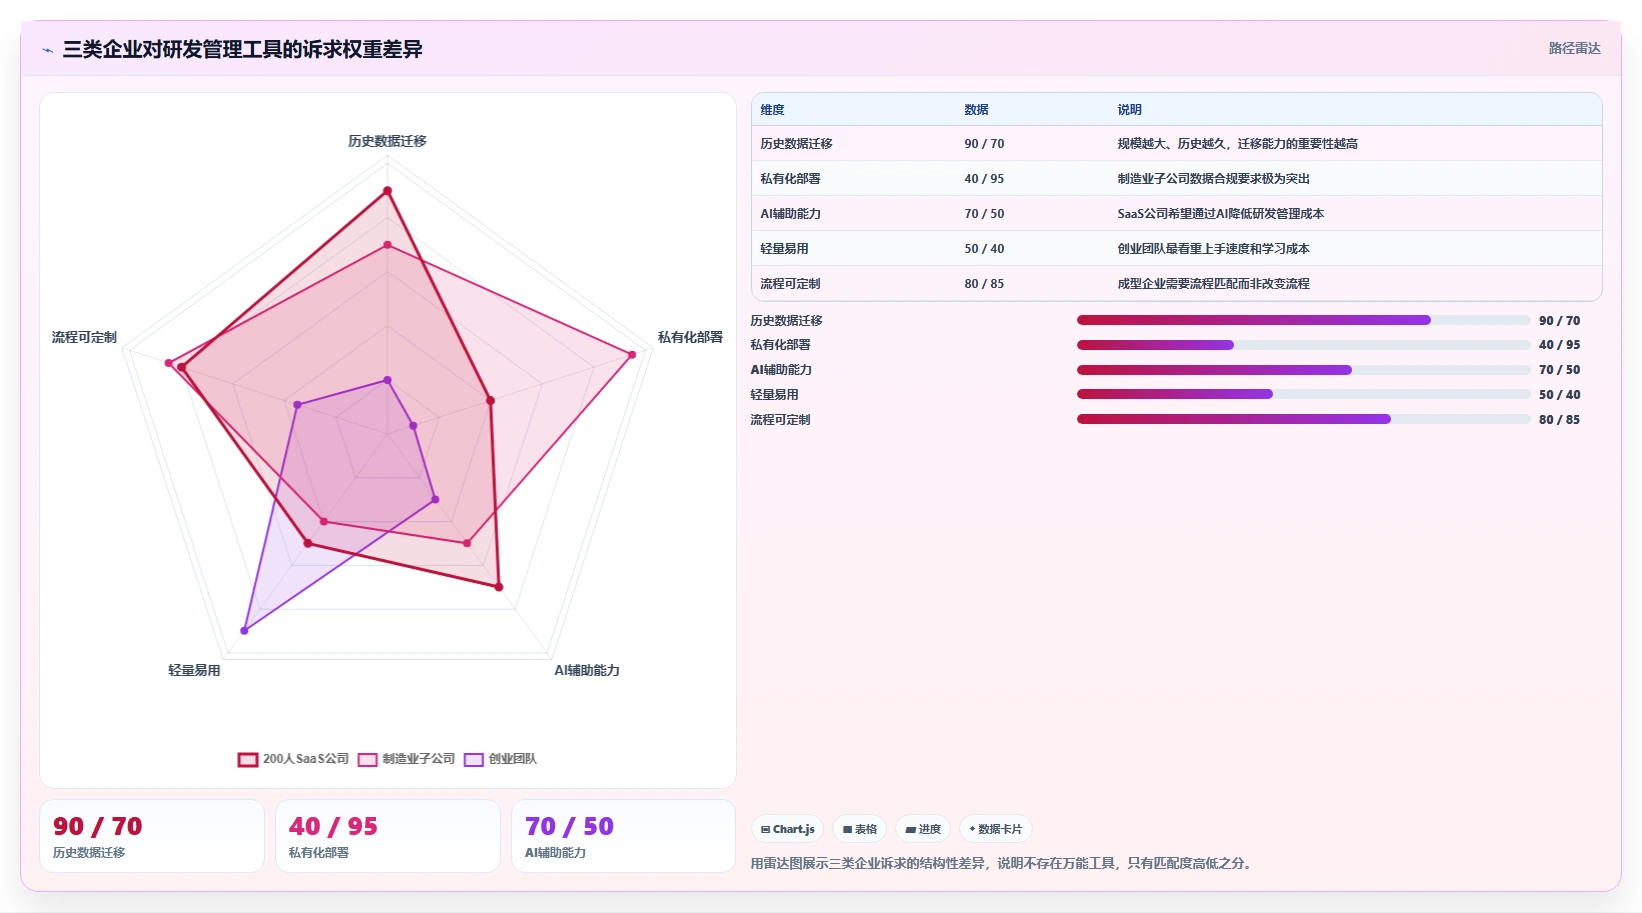This screenshot has height=913, width=1642.
Task: Click the AI辅助能力 progress bar
Action: click(x=1303, y=370)
